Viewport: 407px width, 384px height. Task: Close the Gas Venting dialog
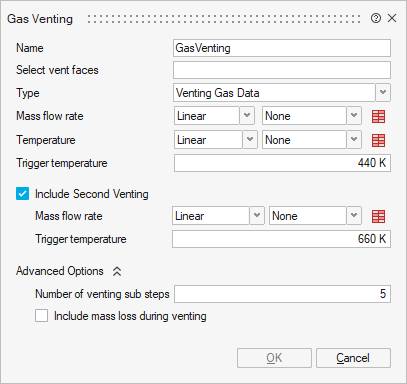[392, 18]
